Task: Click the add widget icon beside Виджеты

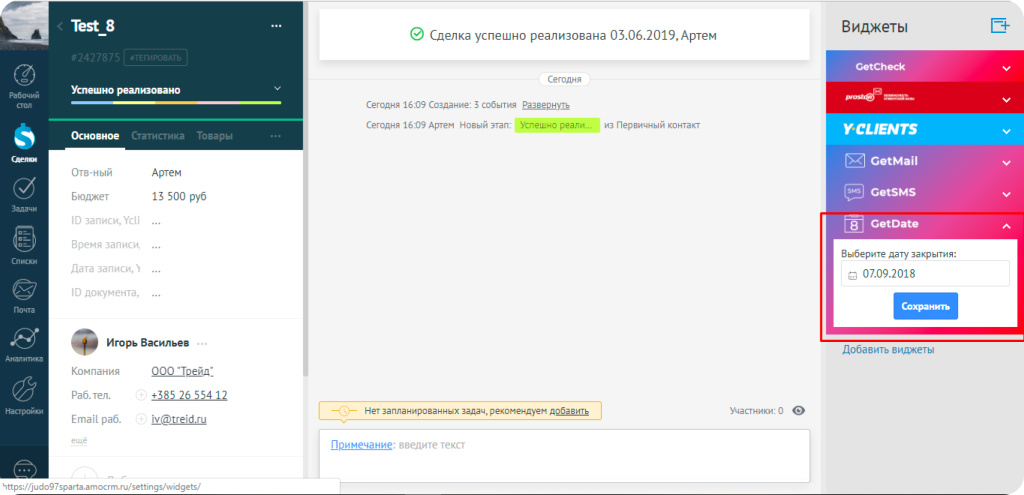Action: (x=999, y=26)
